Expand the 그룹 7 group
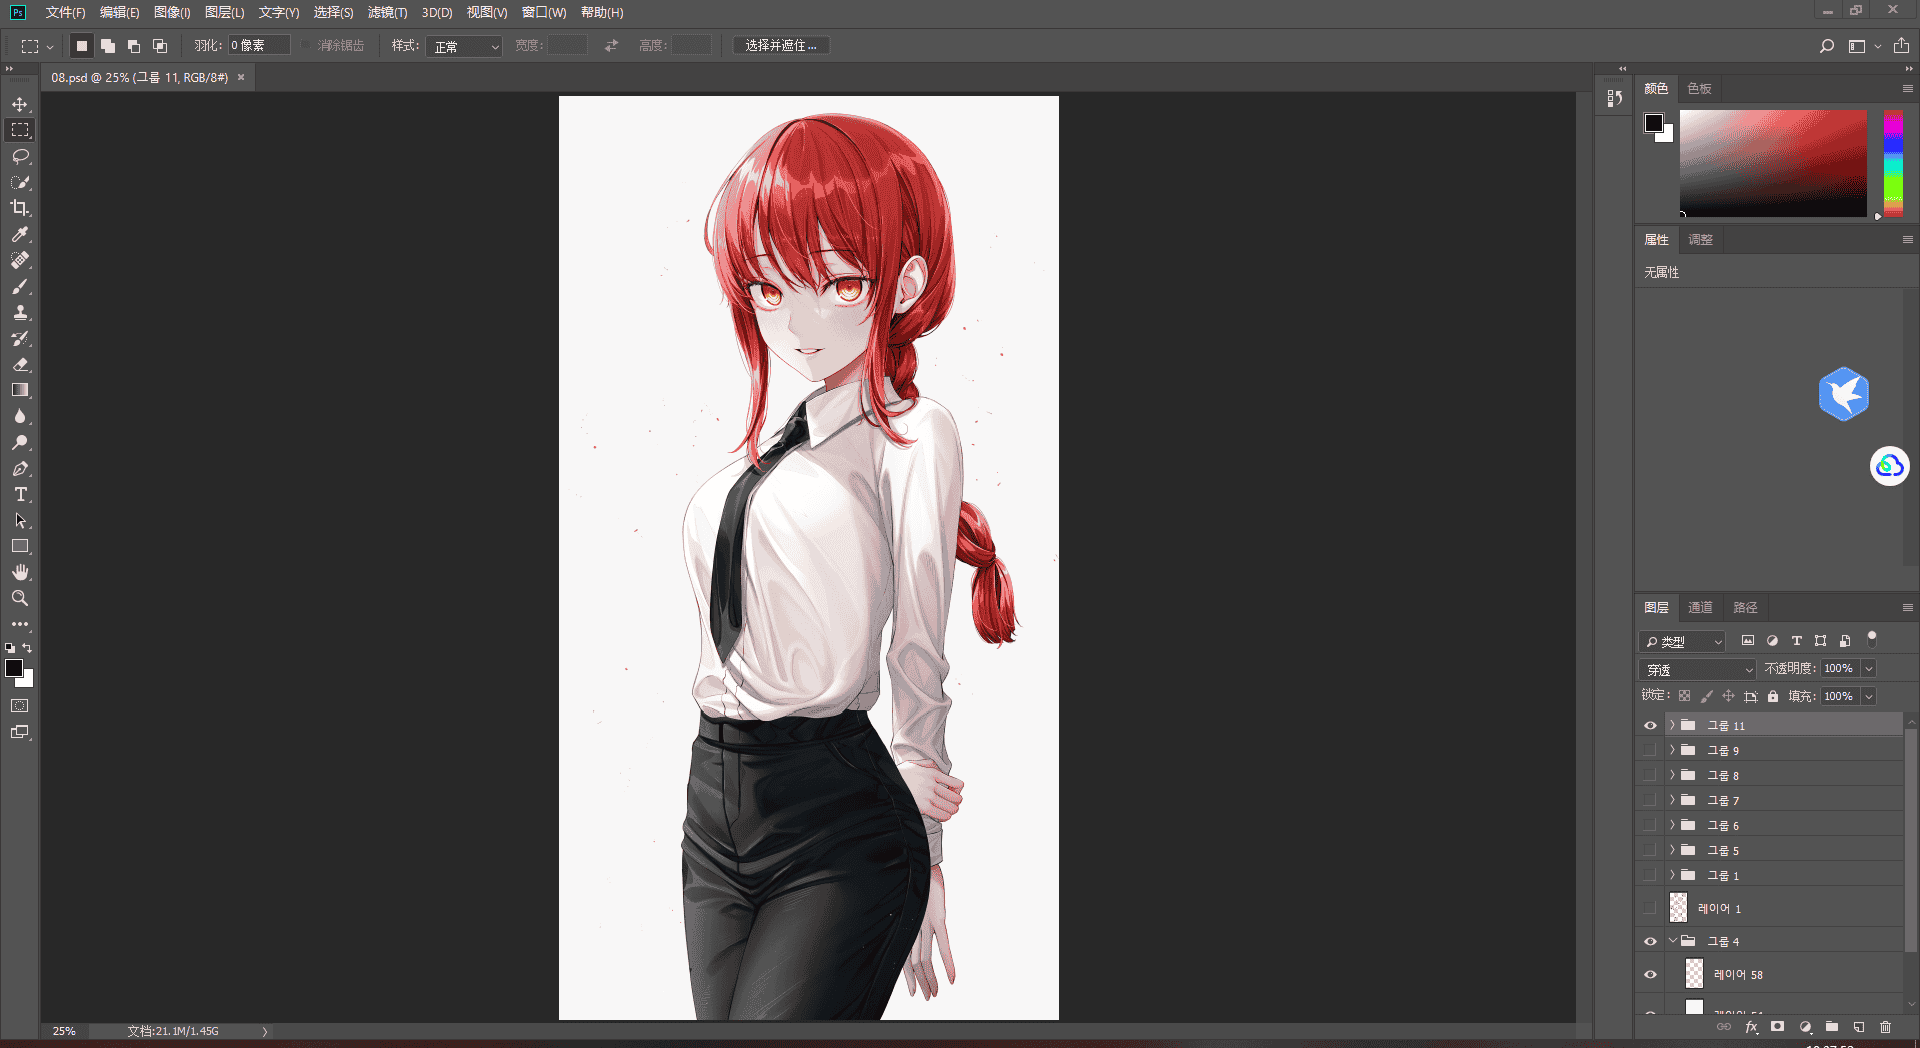This screenshot has width=1920, height=1048. 1672,800
